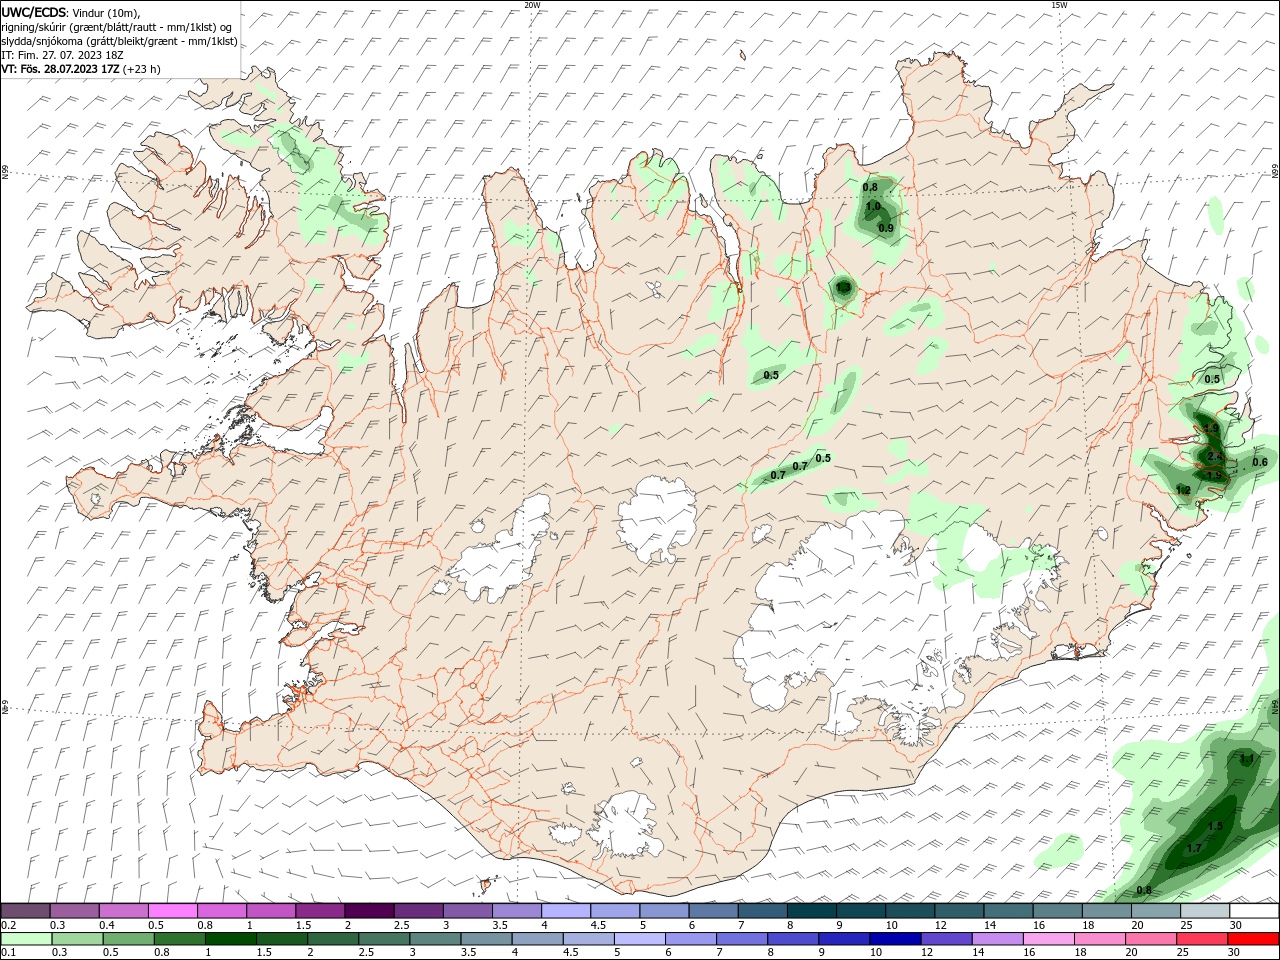Select the pale green 0.1 rain legend swatch

[25, 939]
